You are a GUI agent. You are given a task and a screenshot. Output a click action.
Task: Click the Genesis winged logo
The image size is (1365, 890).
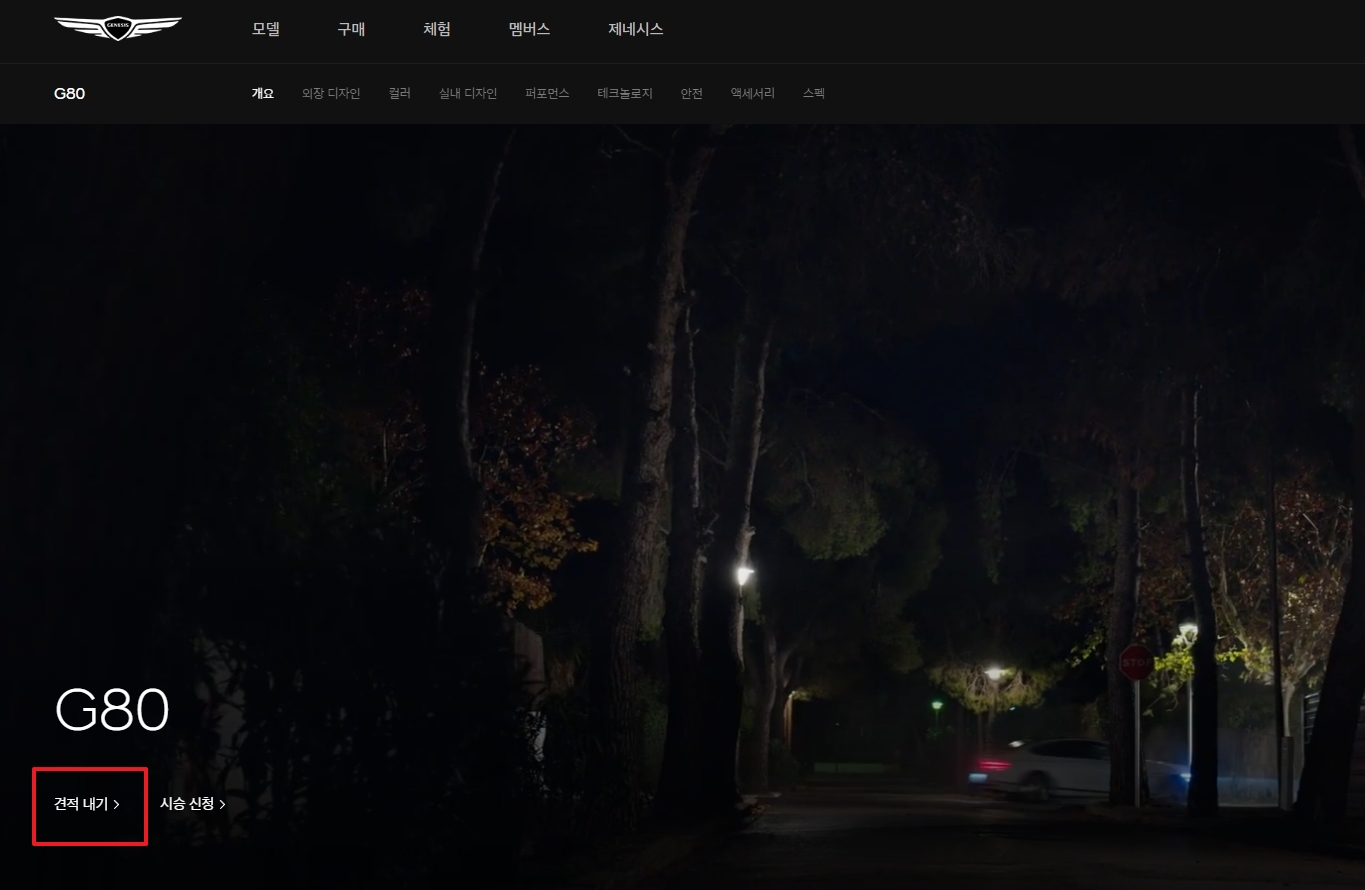point(118,28)
